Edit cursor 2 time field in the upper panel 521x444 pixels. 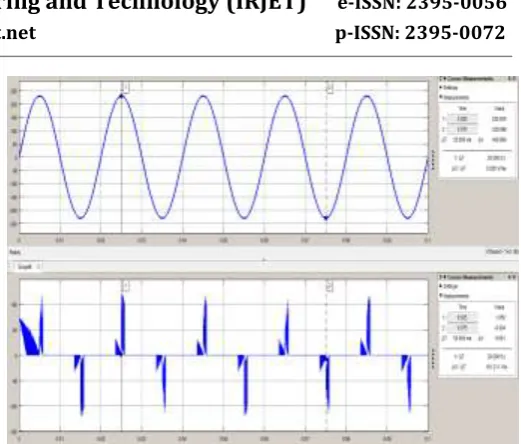462,129
